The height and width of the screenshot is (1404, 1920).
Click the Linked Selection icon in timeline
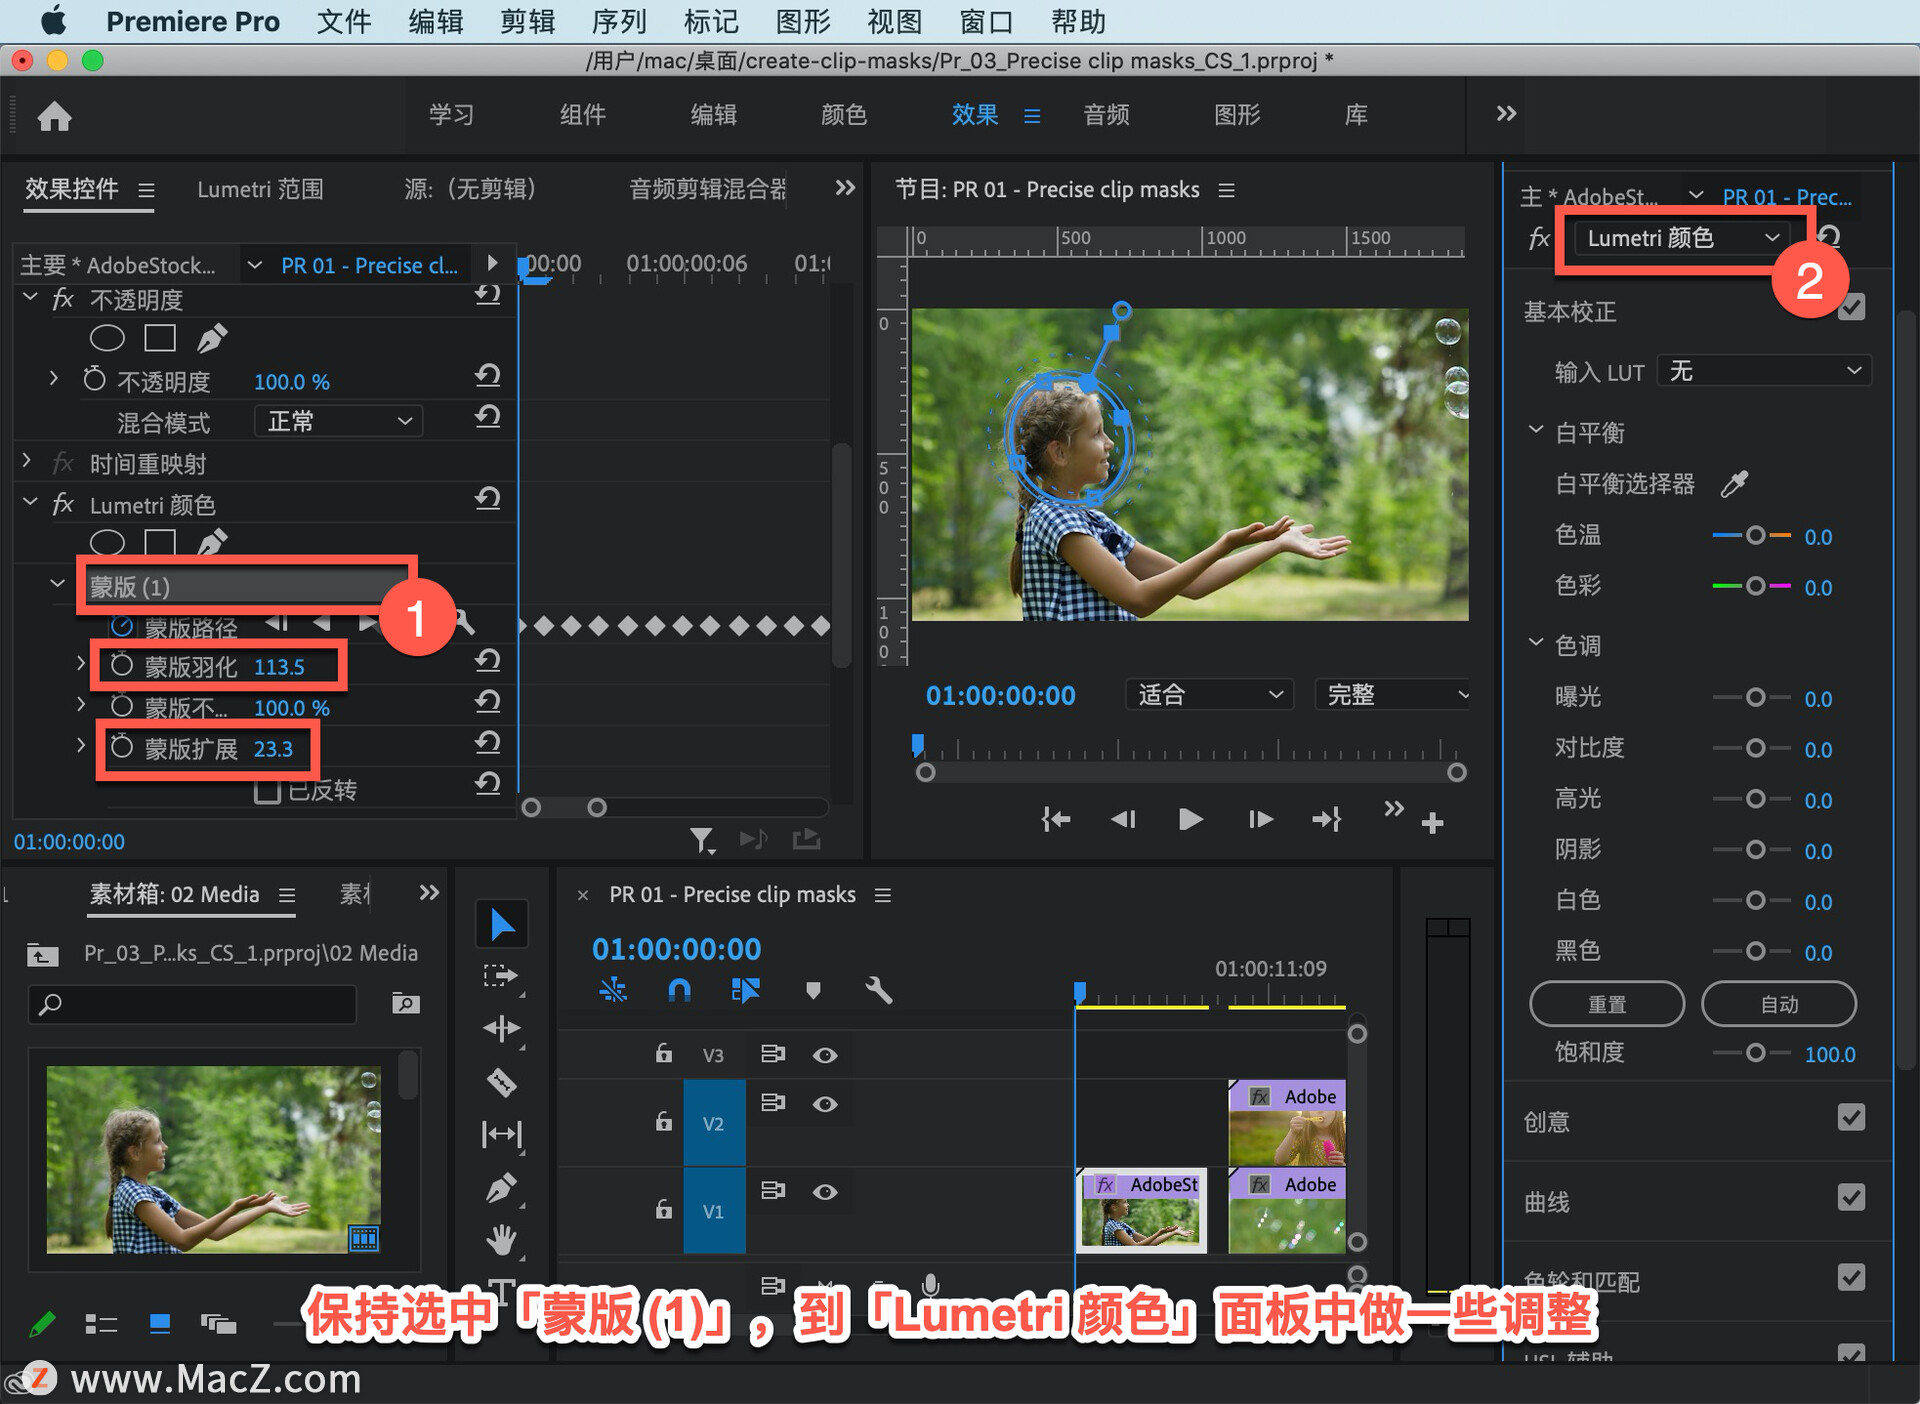(746, 990)
